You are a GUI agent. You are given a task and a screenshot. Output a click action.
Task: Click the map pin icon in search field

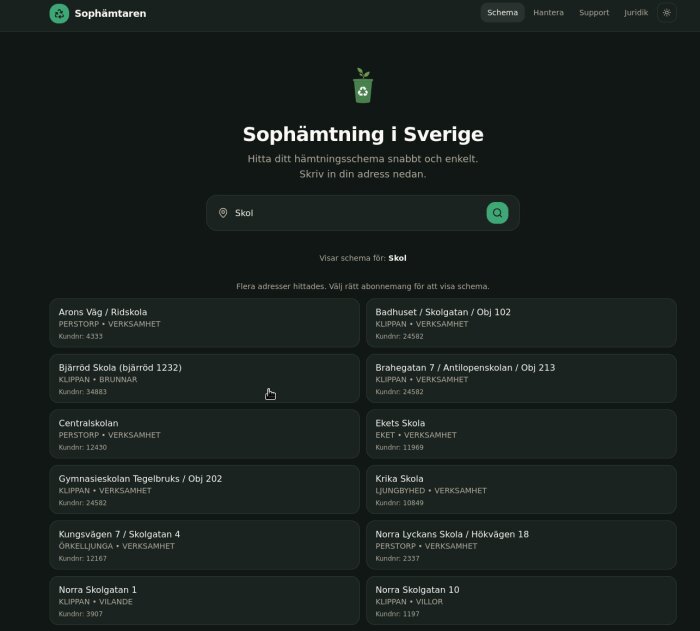click(223, 213)
